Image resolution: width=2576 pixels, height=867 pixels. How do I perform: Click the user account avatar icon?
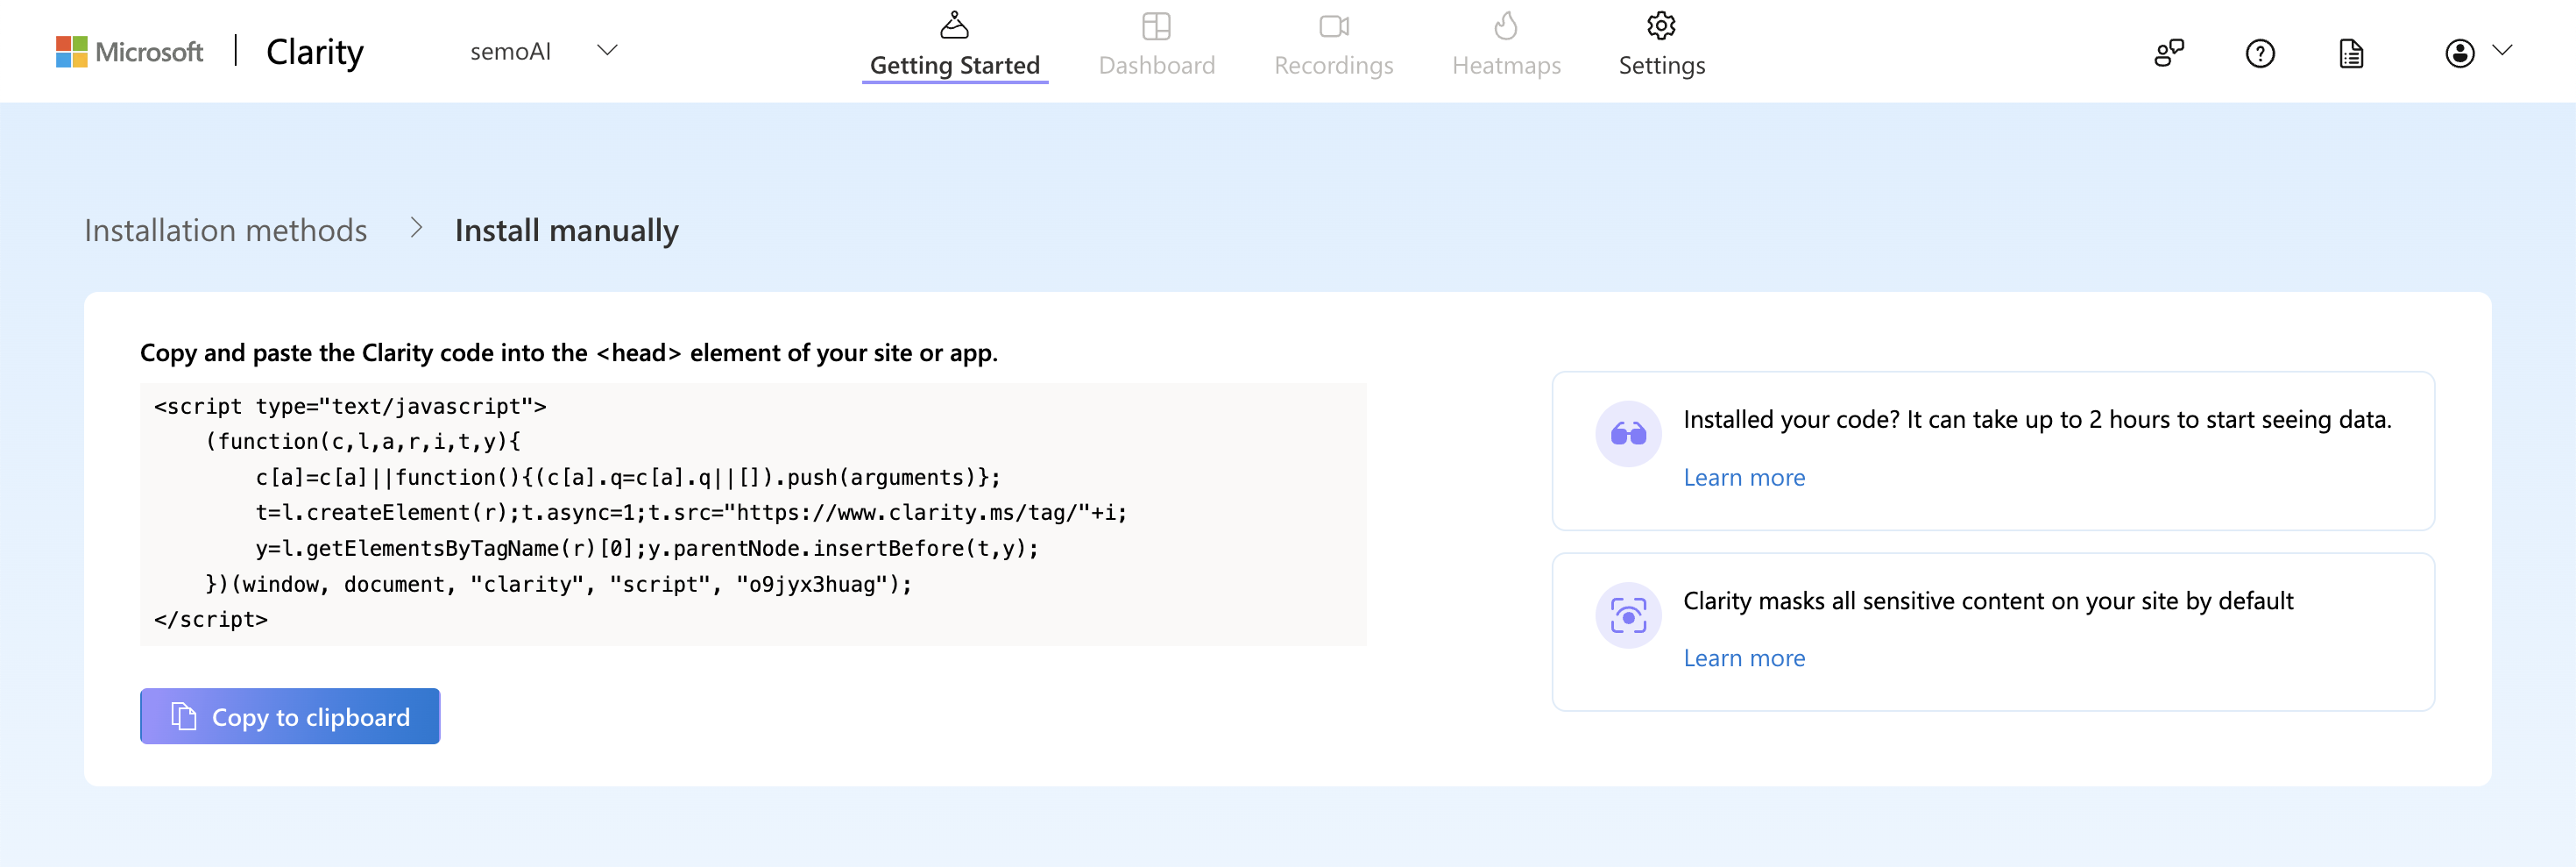pyautogui.click(x=2459, y=53)
